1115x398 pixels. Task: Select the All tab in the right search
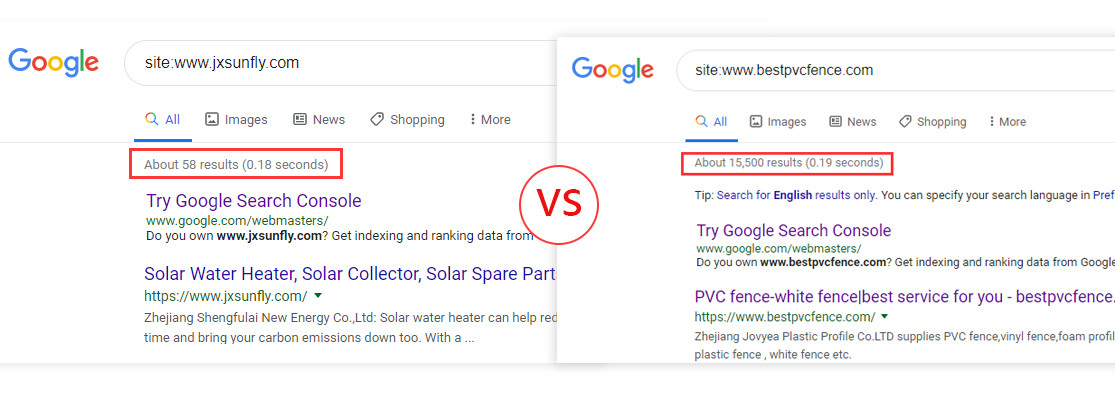(x=712, y=122)
